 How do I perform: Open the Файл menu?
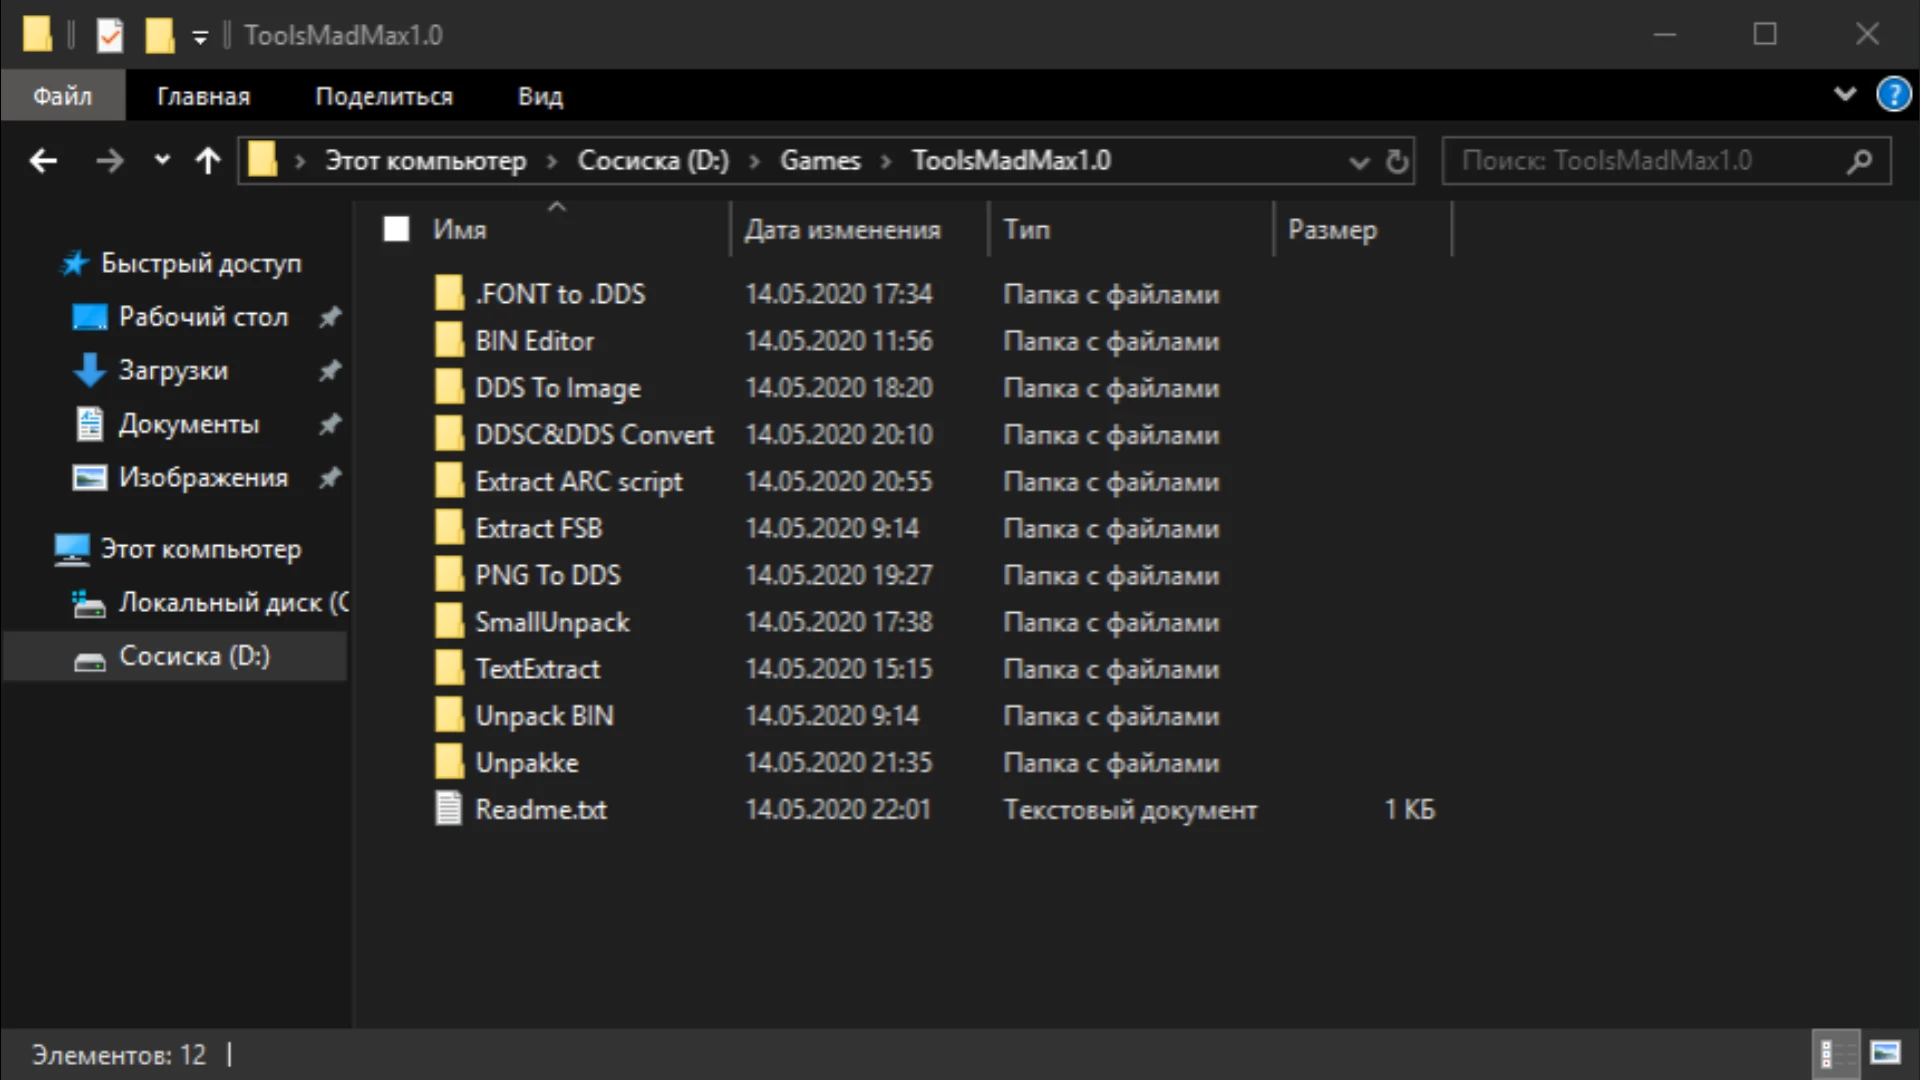click(62, 95)
